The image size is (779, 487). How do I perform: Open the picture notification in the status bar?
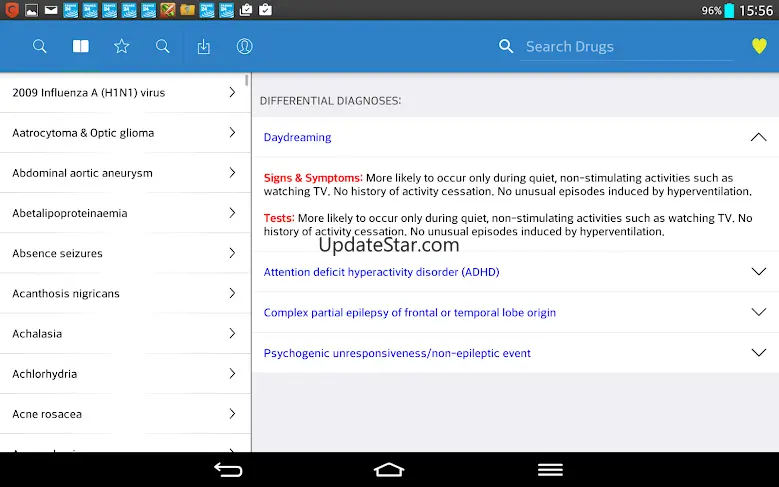(x=31, y=10)
